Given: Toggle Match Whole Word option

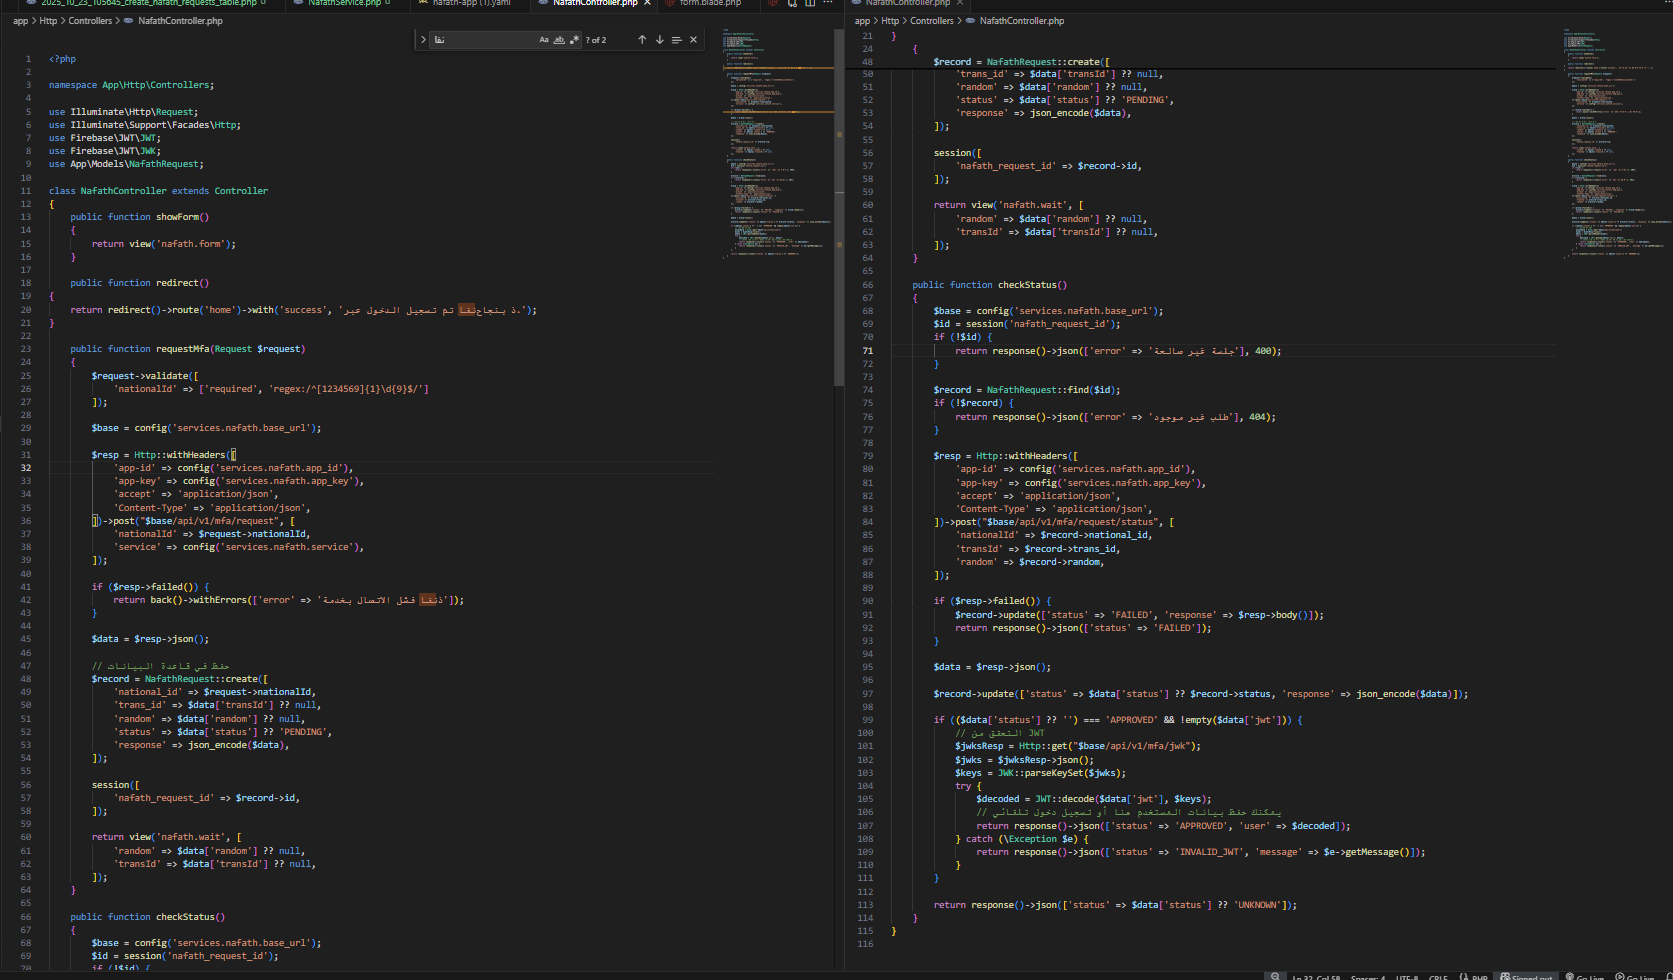Looking at the screenshot, I should point(559,40).
